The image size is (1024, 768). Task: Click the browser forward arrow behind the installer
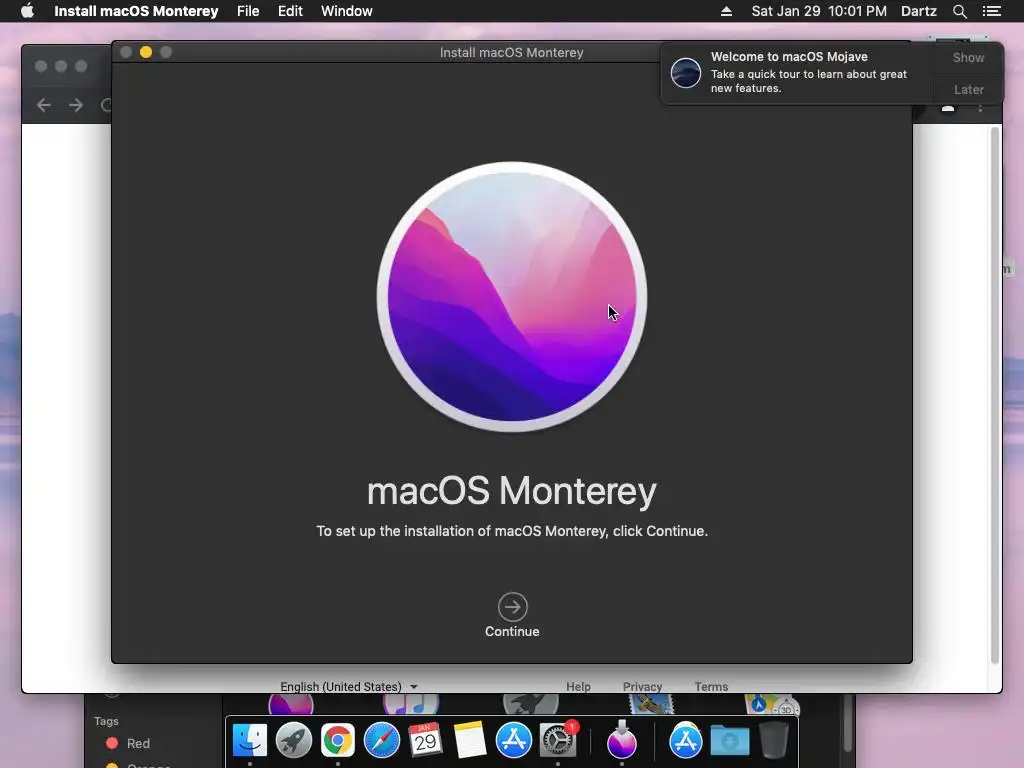tap(76, 105)
